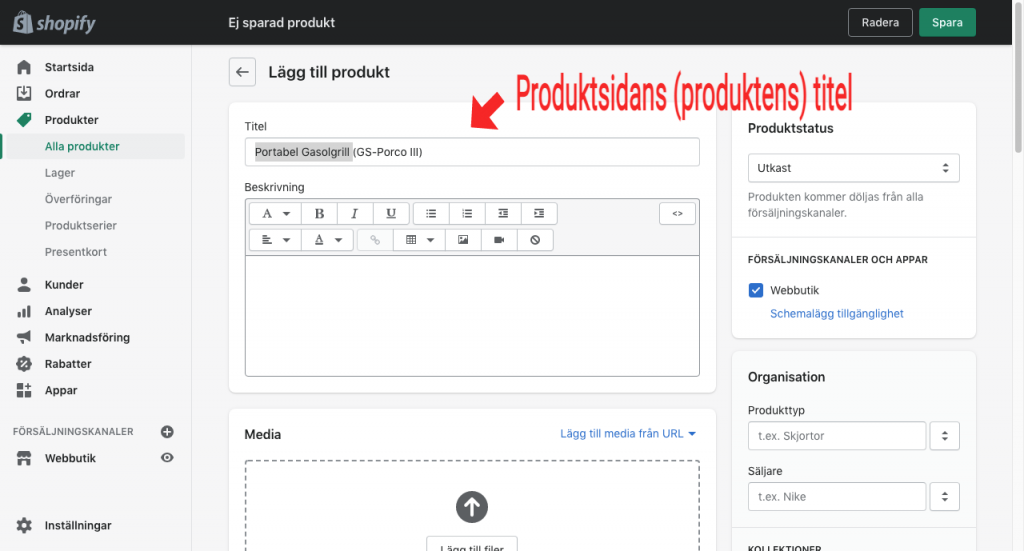The width and height of the screenshot is (1024, 551).
Task: Open the Produkttyp suggestions stepper
Action: click(x=944, y=435)
